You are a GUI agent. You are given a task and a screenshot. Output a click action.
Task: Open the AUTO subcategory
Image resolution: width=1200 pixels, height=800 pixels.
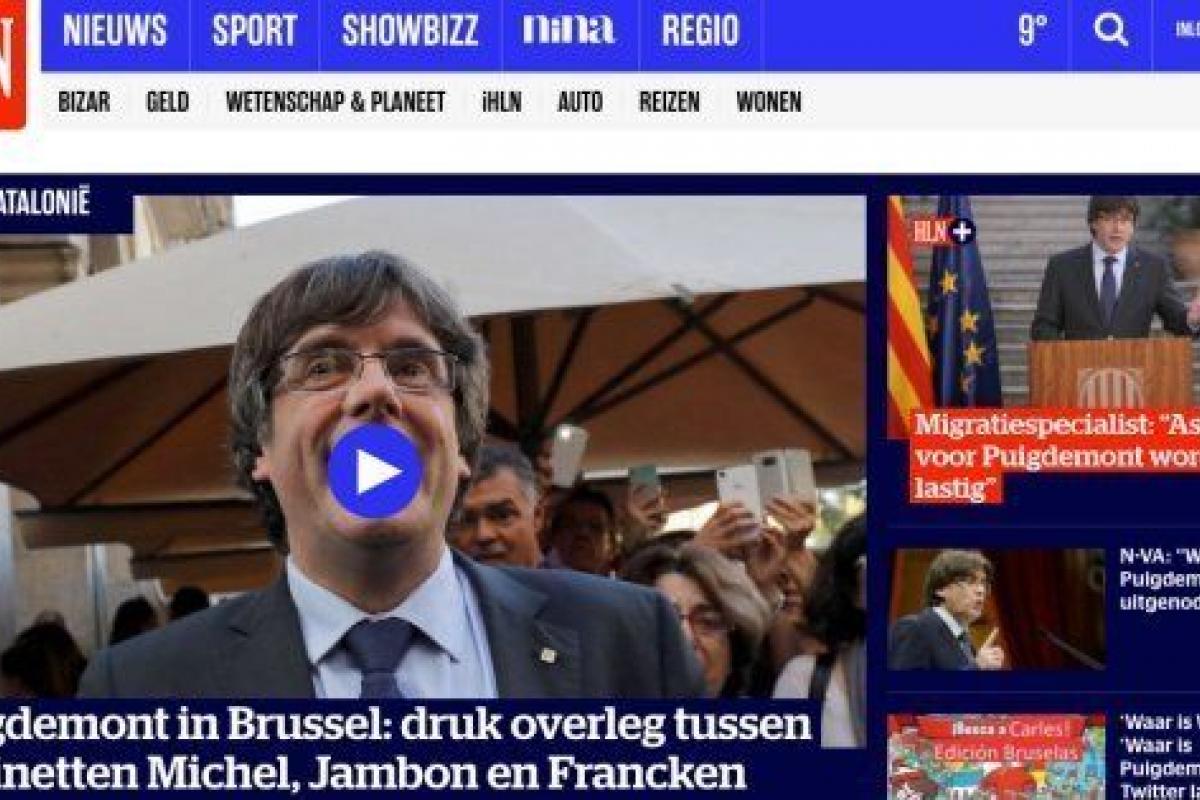point(580,101)
